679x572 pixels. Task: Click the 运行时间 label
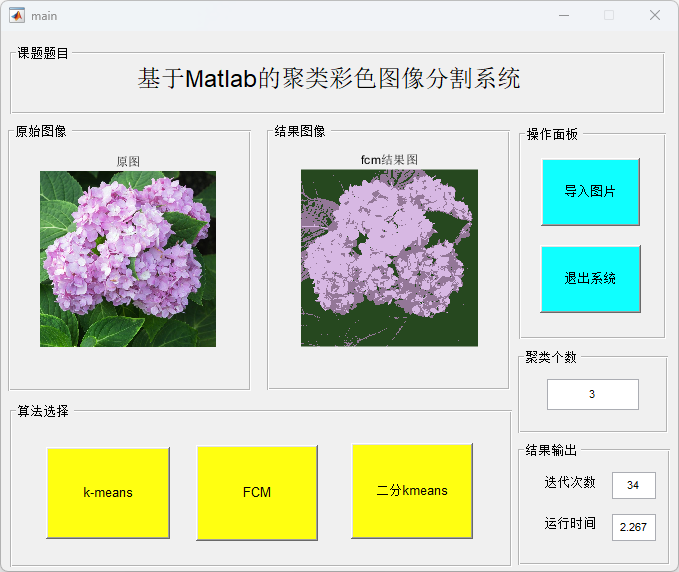[570, 523]
